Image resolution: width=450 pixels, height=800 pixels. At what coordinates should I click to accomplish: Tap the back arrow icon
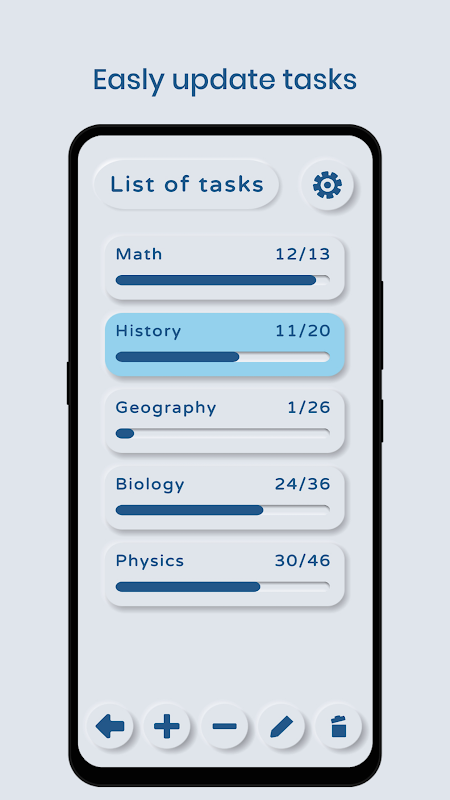pyautogui.click(x=110, y=726)
